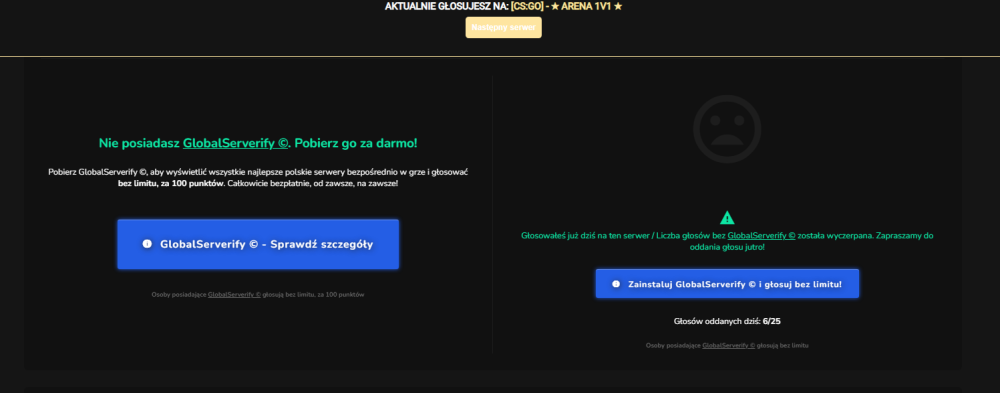Viewport: 1000px width, 393px height.
Task: Click the text 'Głosów oddanych dziś: 6/25'
Action: coord(727,322)
